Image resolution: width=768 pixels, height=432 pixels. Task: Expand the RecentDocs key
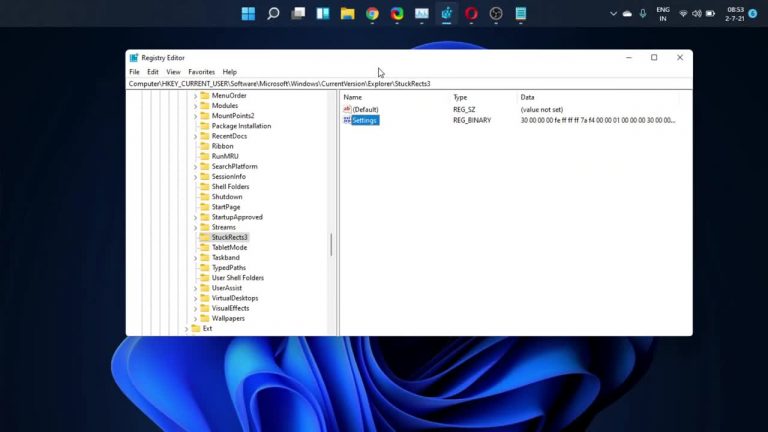[x=195, y=136]
